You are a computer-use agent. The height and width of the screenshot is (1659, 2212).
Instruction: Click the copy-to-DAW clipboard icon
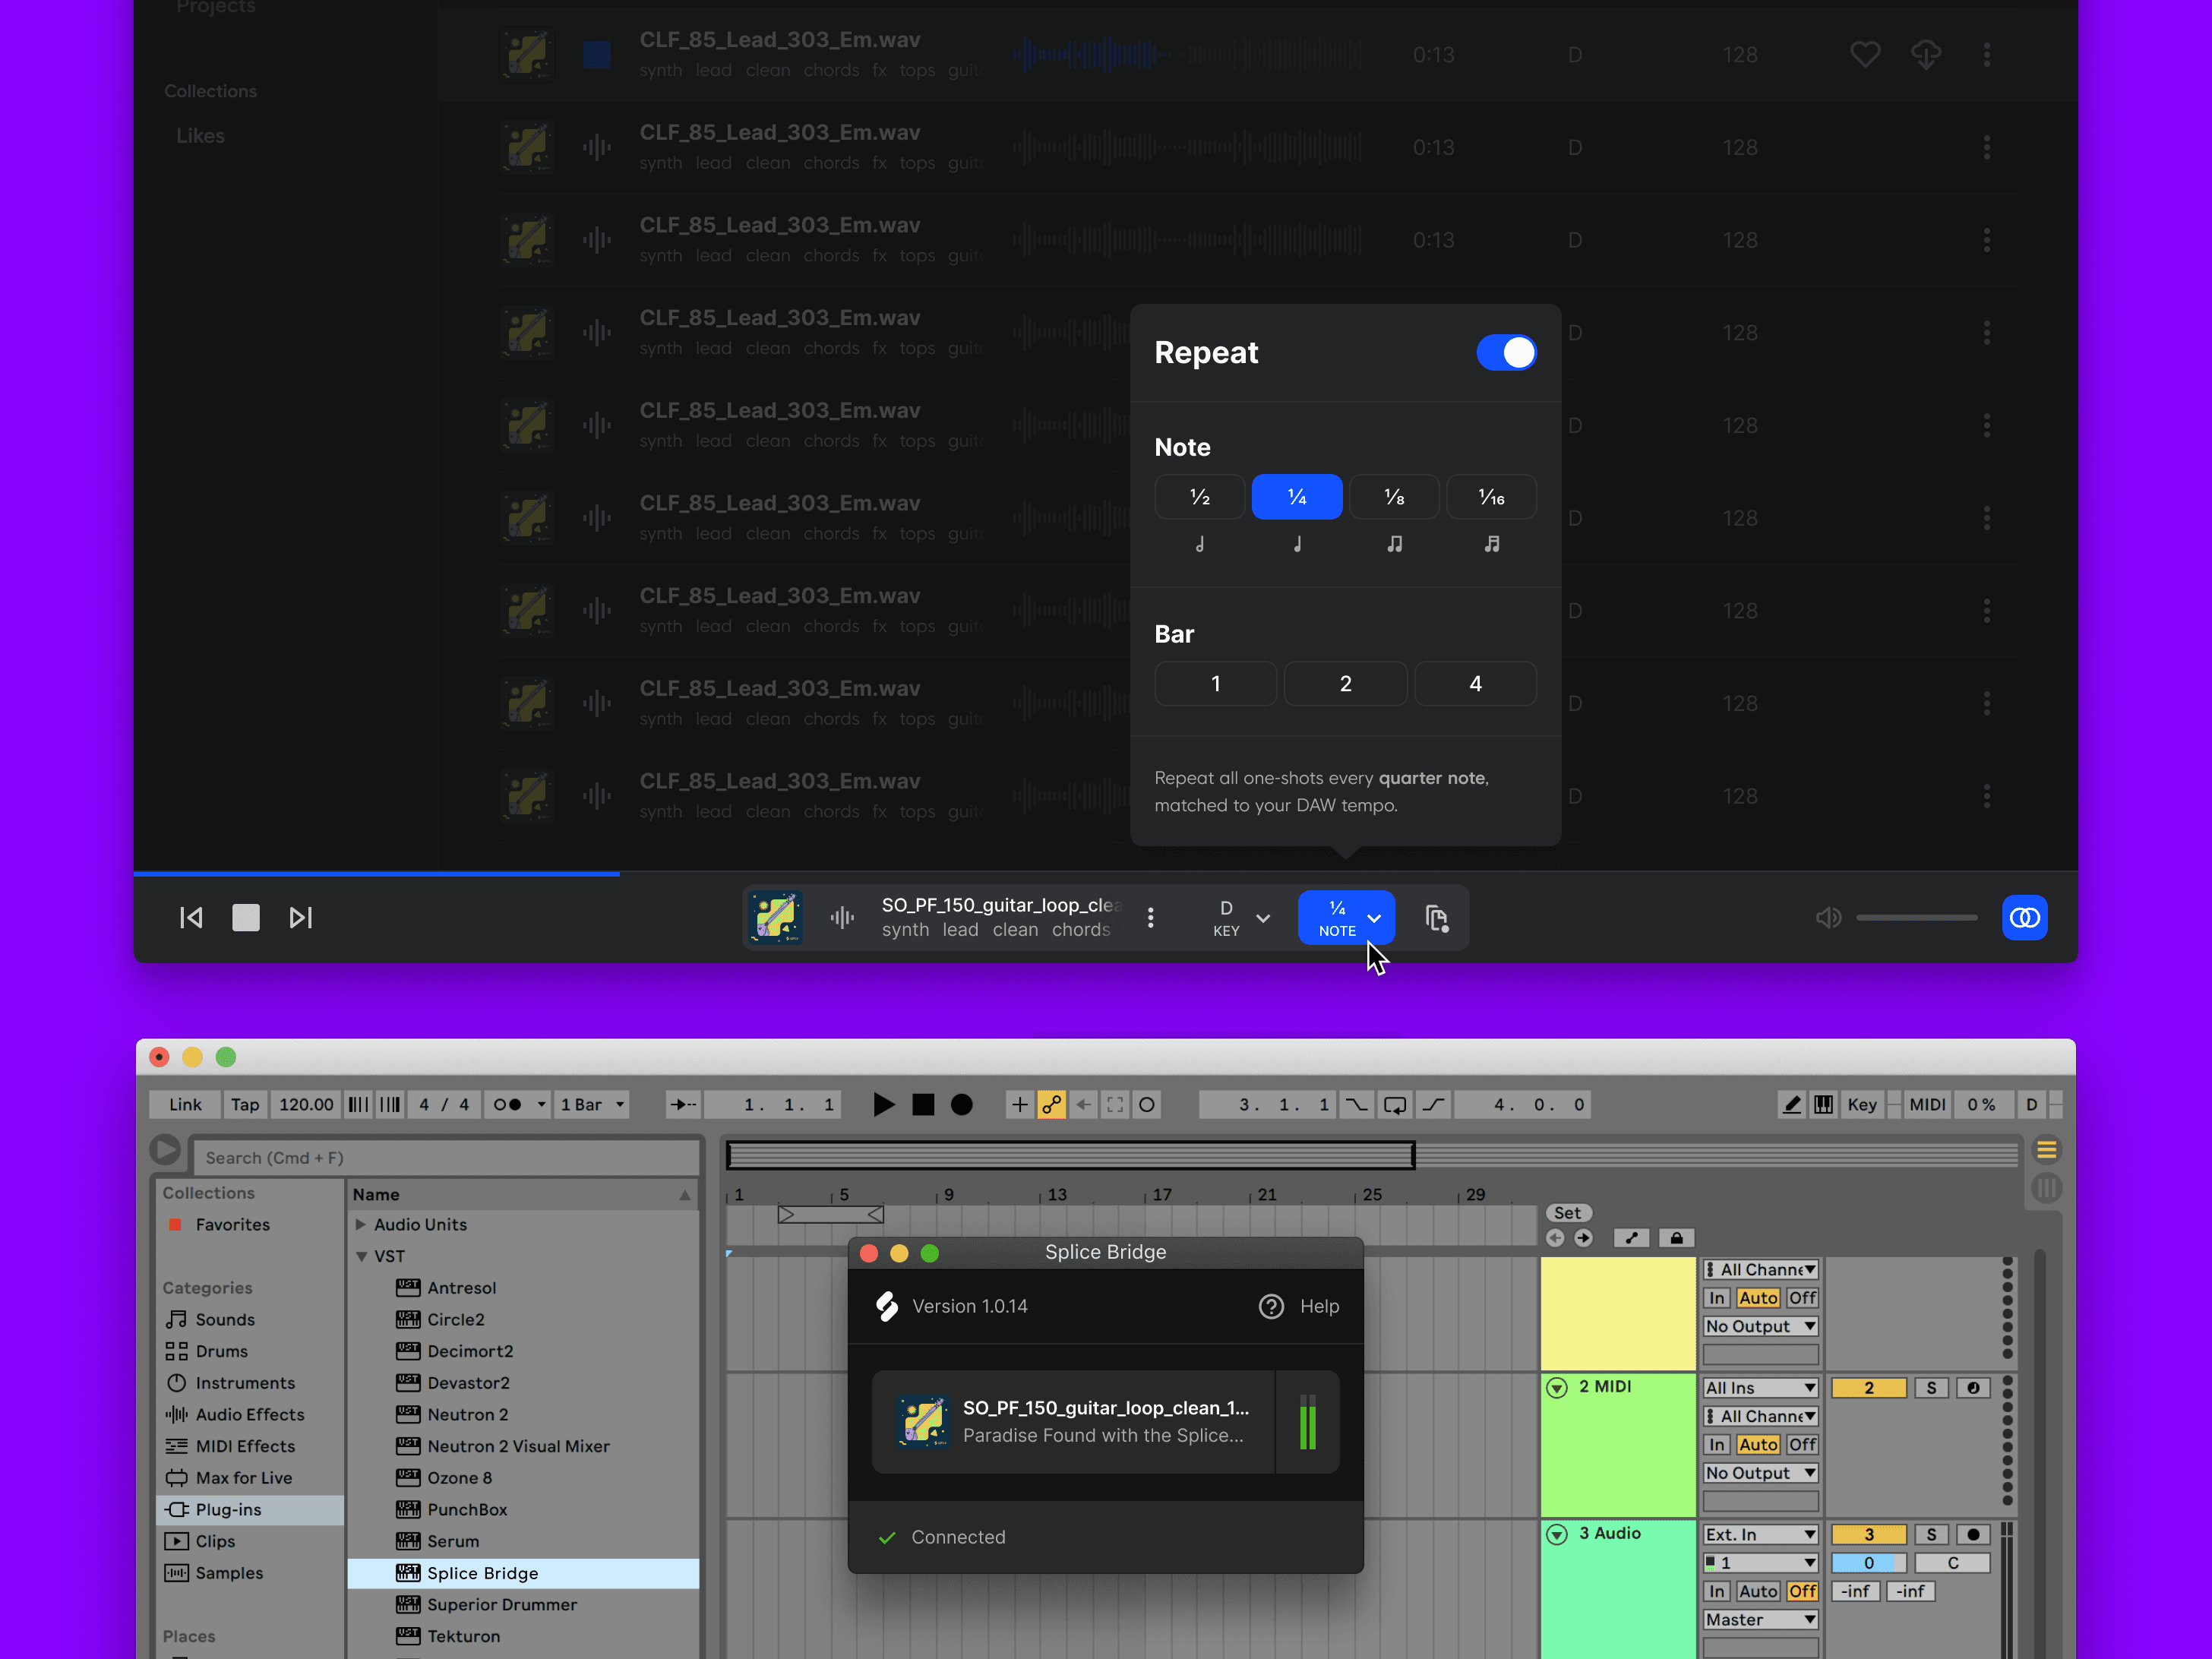coord(1437,918)
